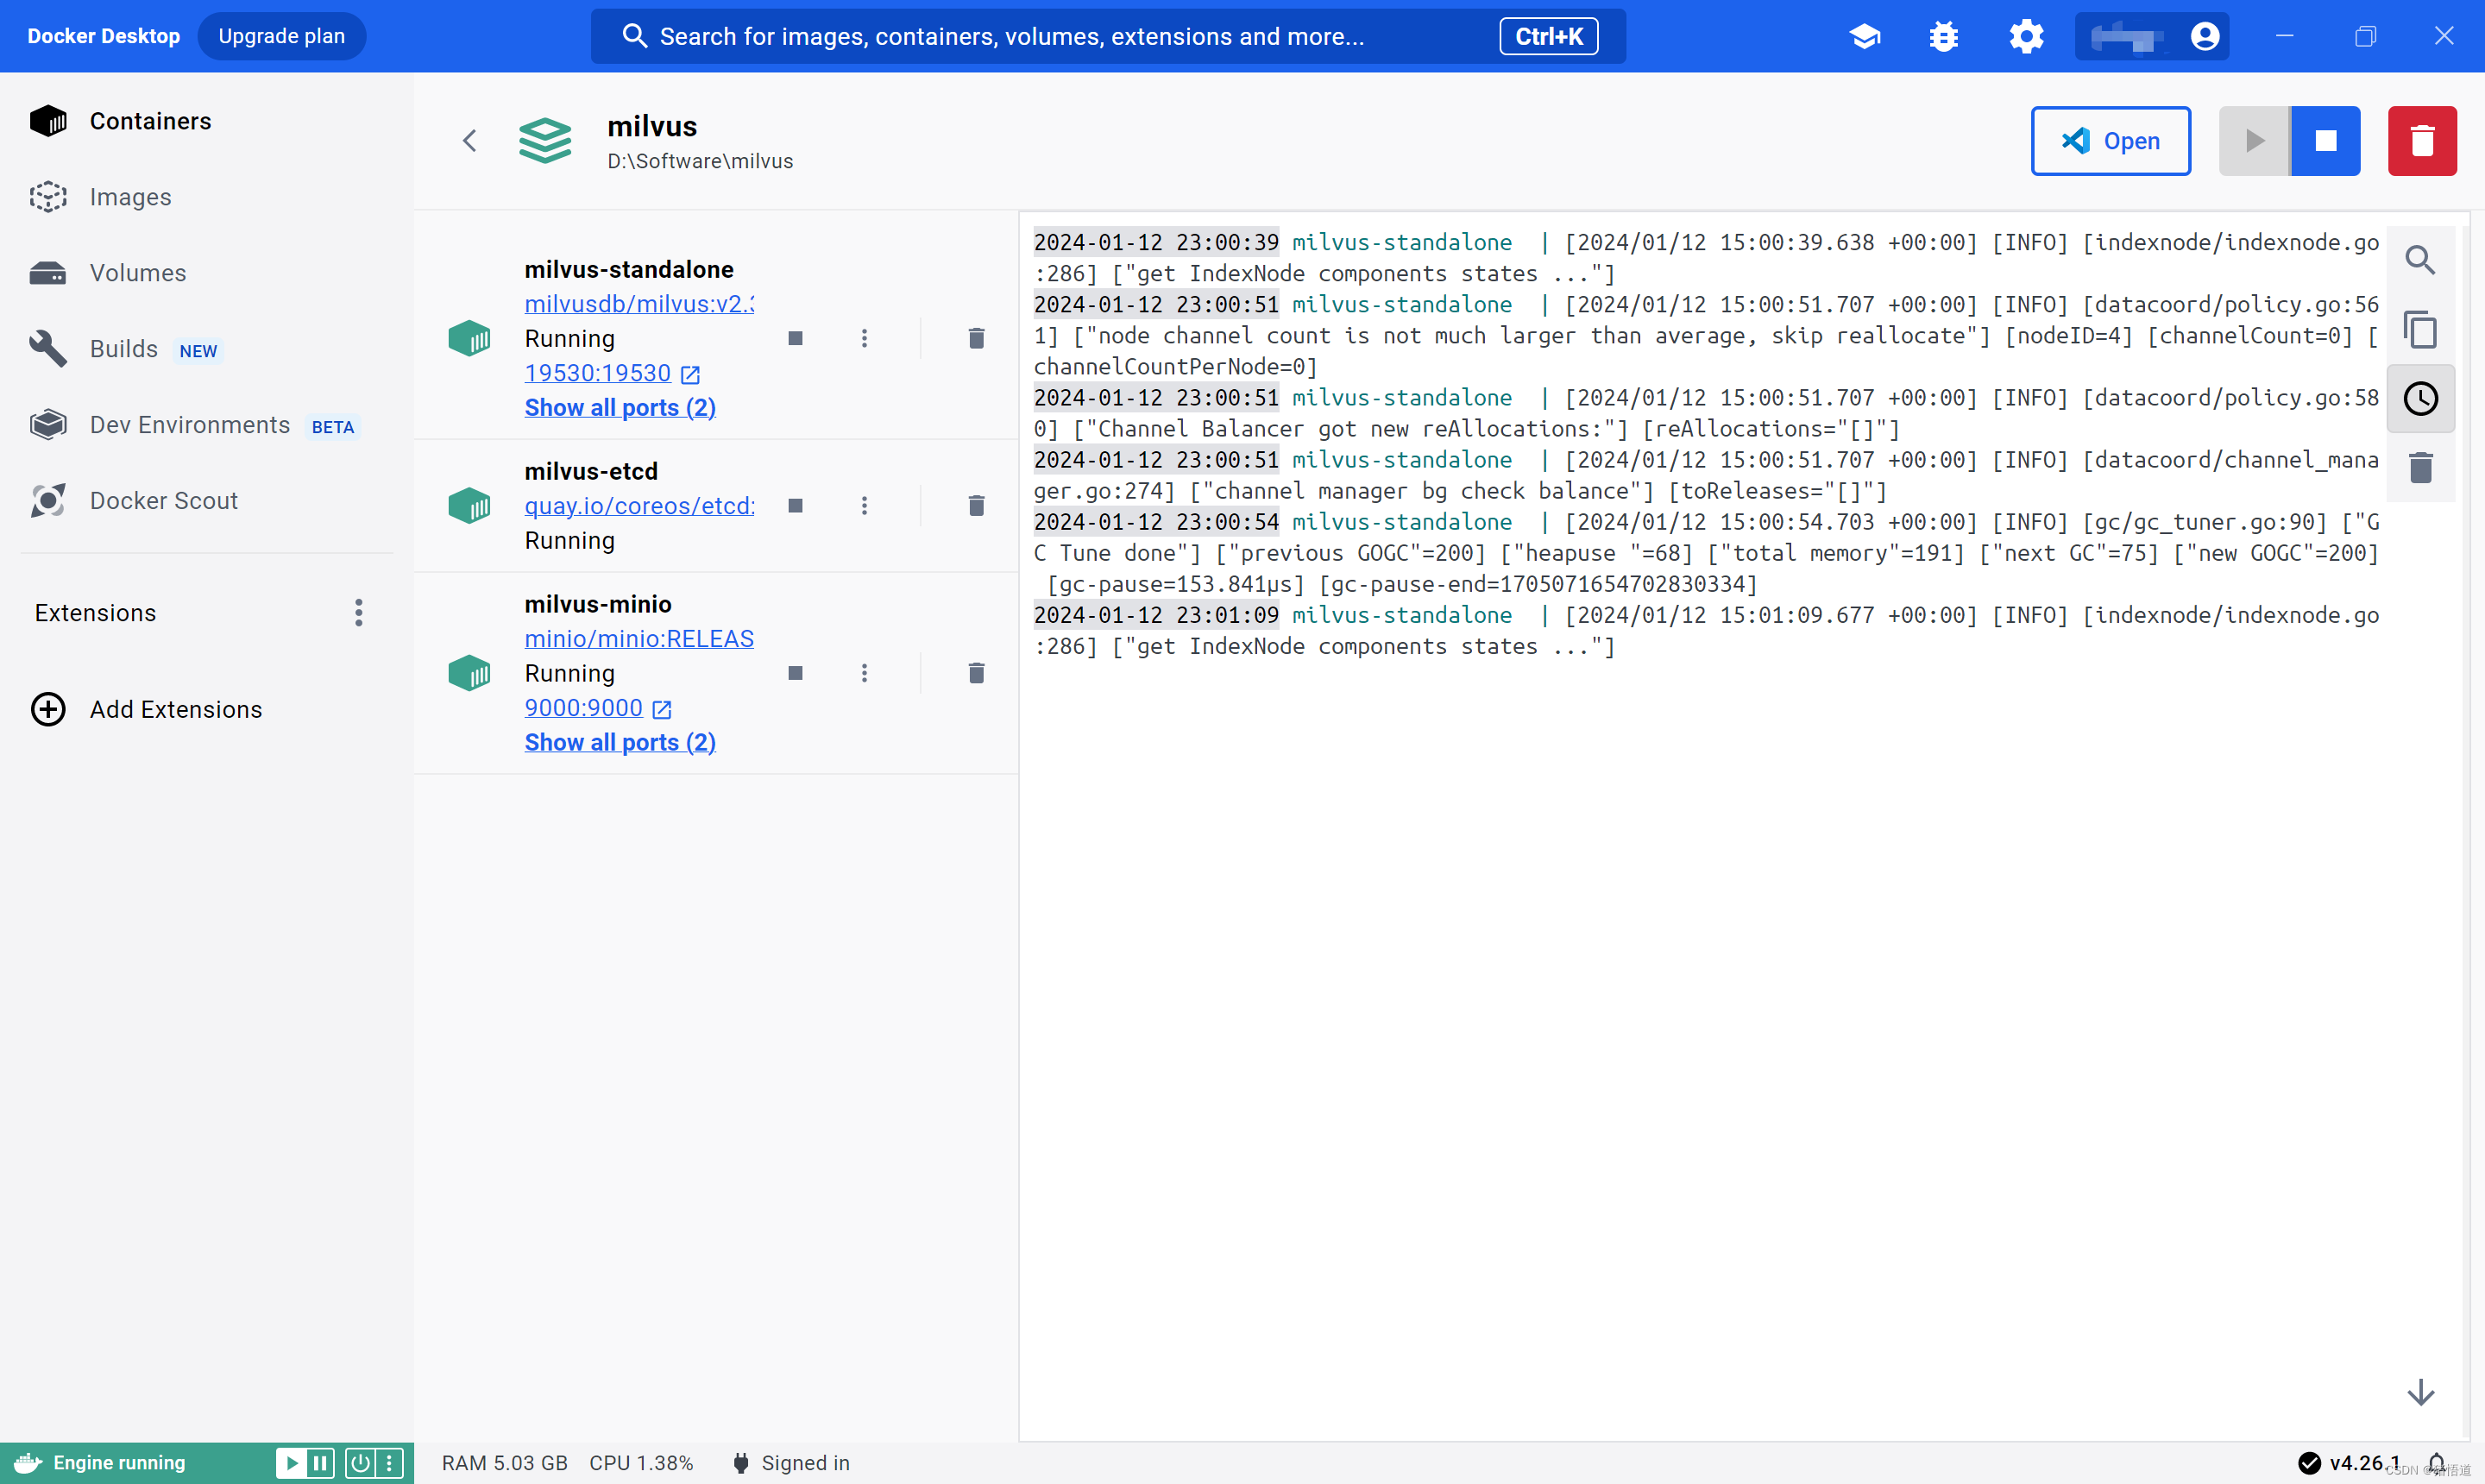Expand Show all ports under milvus-standalone
Viewport: 2485px width, 1484px height.
tap(619, 407)
